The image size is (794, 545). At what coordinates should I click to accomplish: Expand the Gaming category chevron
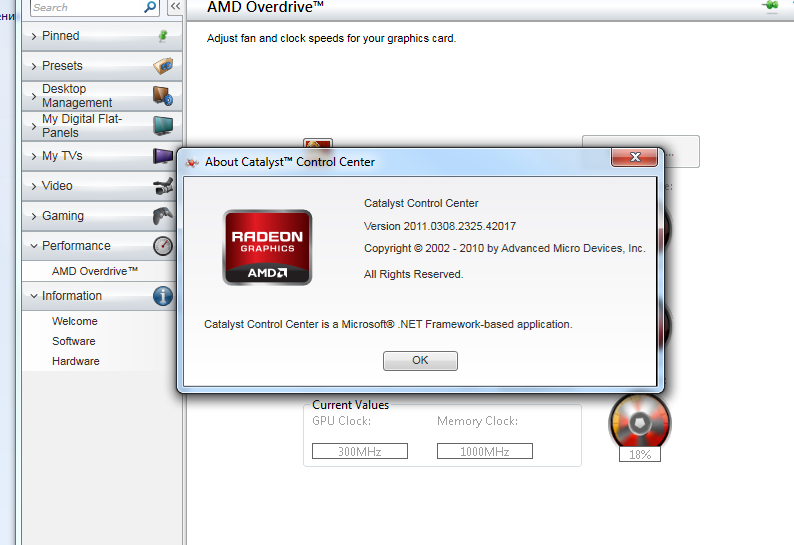(x=34, y=216)
